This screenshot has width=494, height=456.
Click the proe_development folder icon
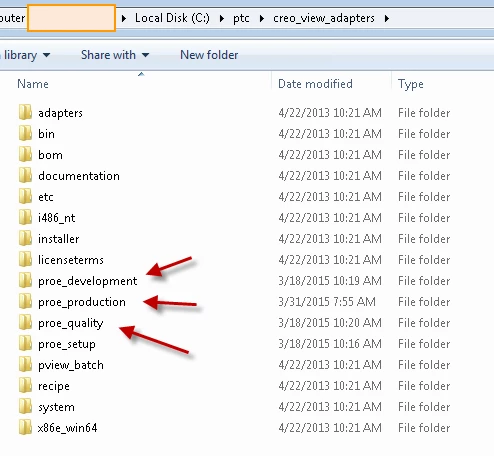coord(25,280)
